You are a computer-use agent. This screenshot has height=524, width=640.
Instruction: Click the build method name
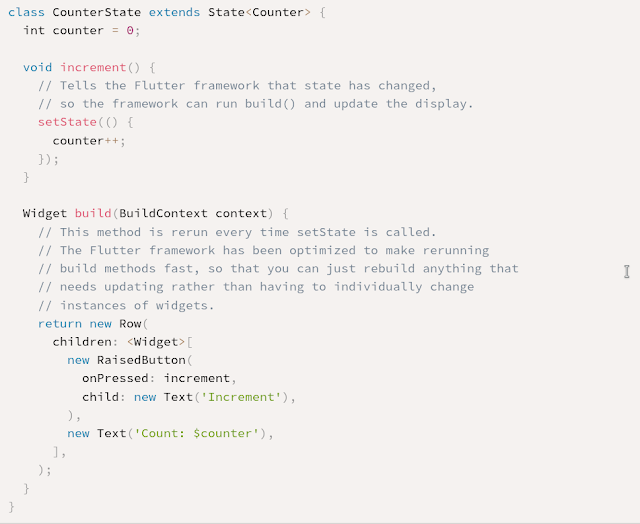(x=93, y=213)
